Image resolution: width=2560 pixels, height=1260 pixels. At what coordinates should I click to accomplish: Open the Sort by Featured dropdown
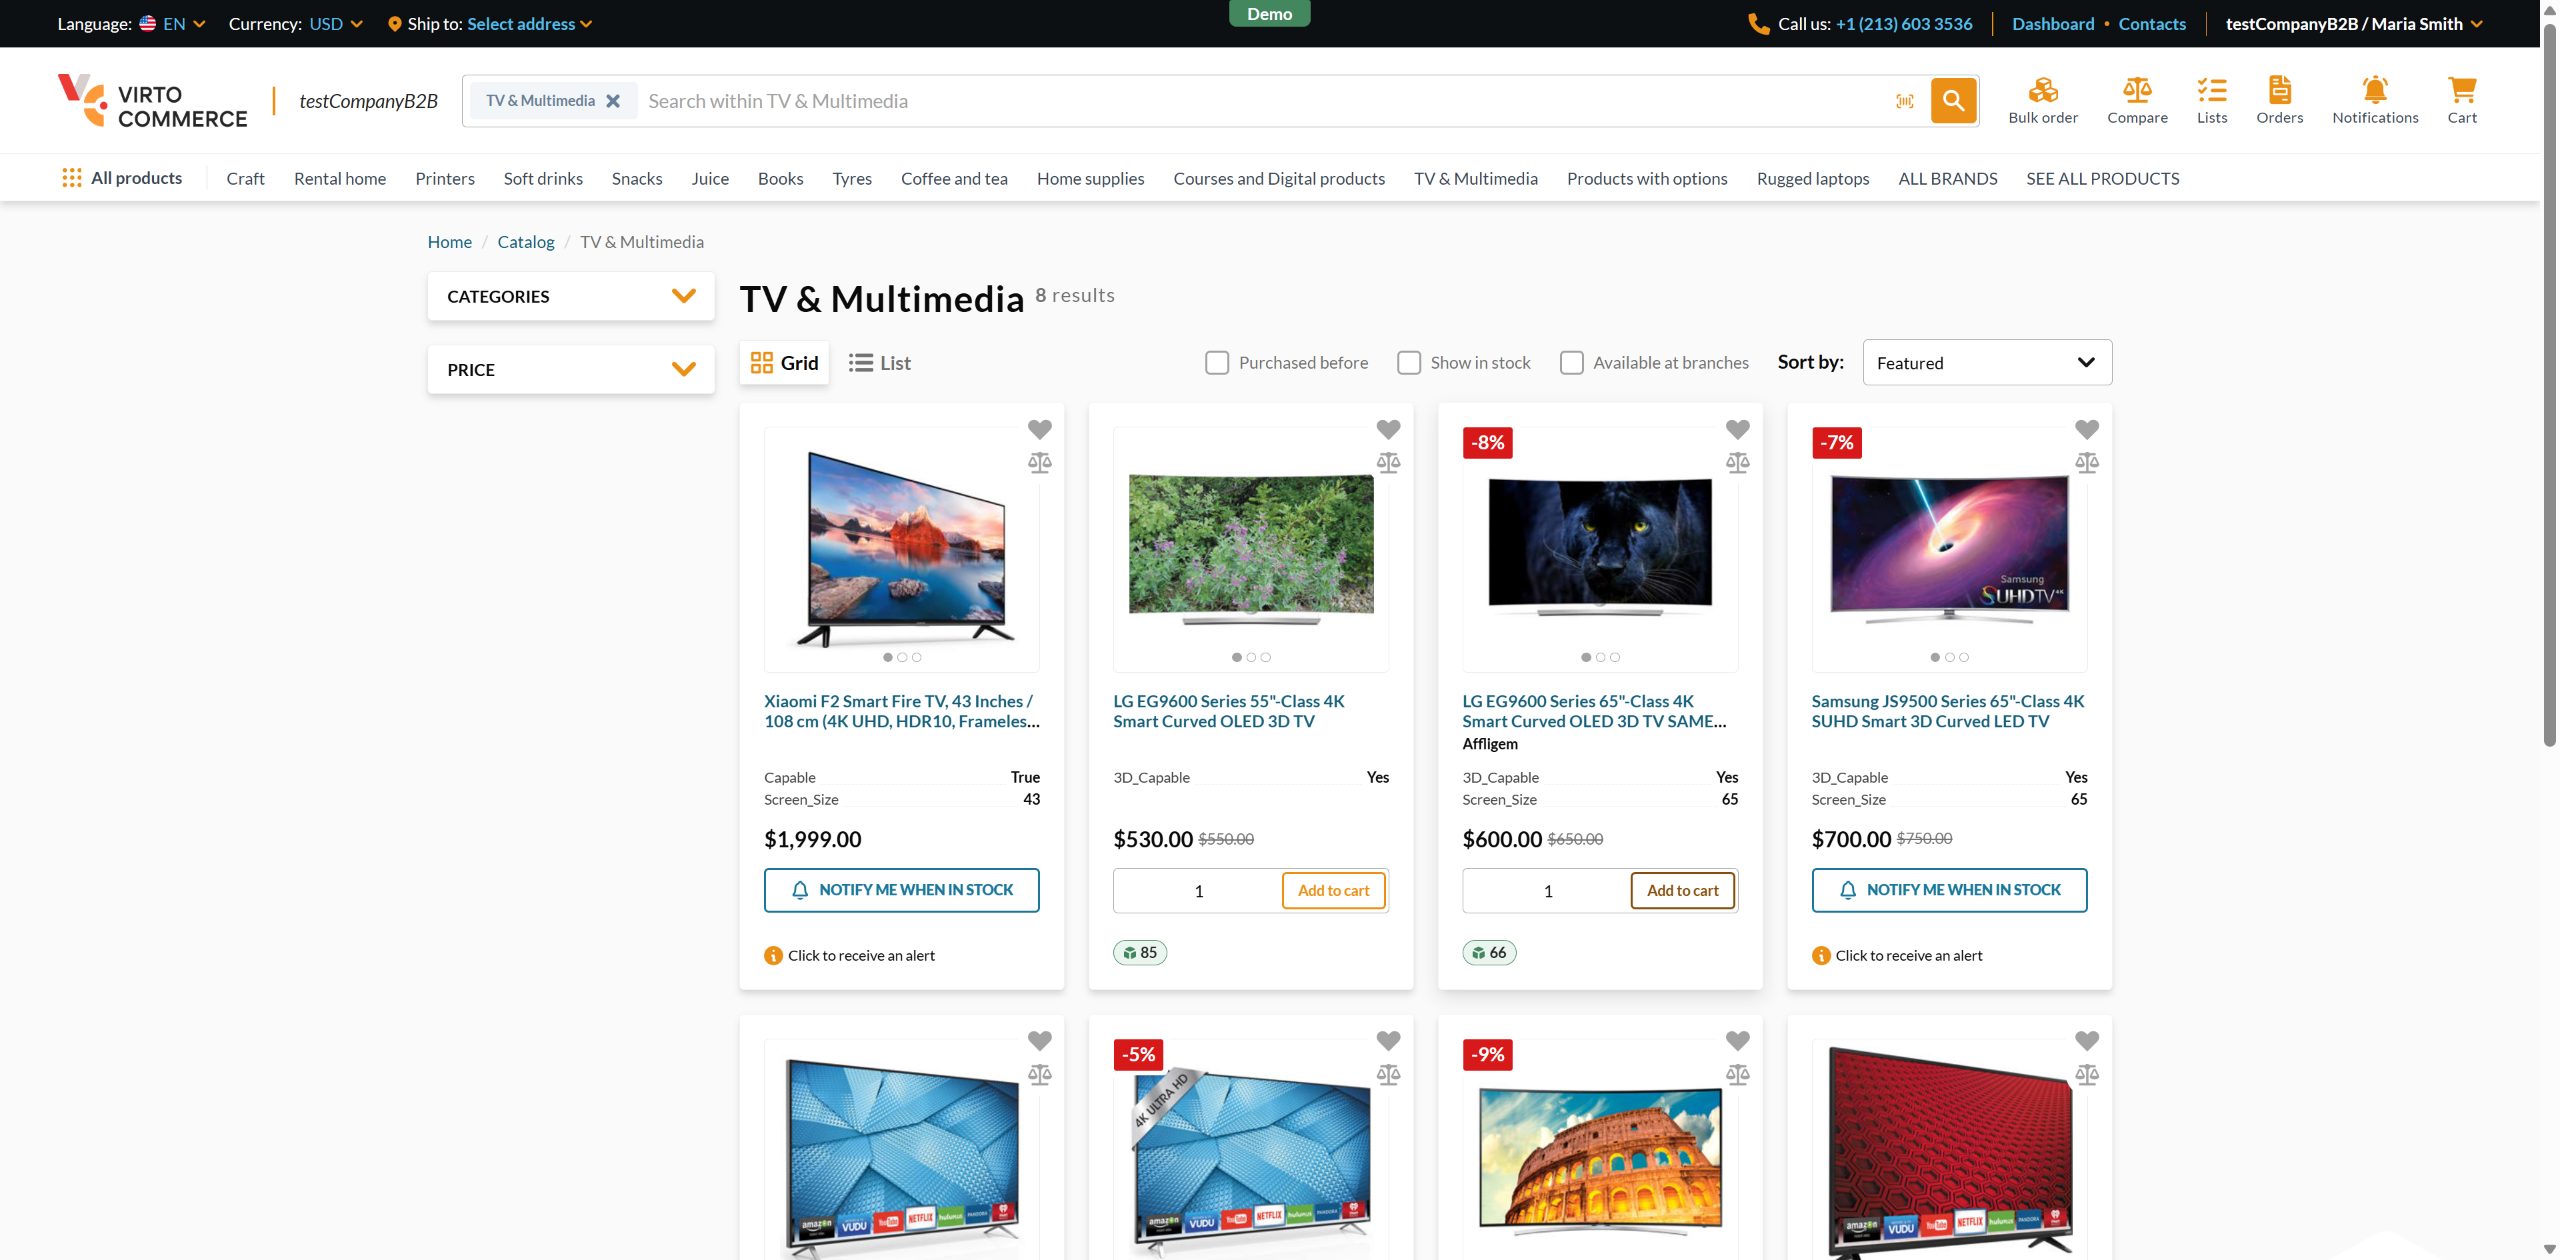pyautogui.click(x=1986, y=363)
